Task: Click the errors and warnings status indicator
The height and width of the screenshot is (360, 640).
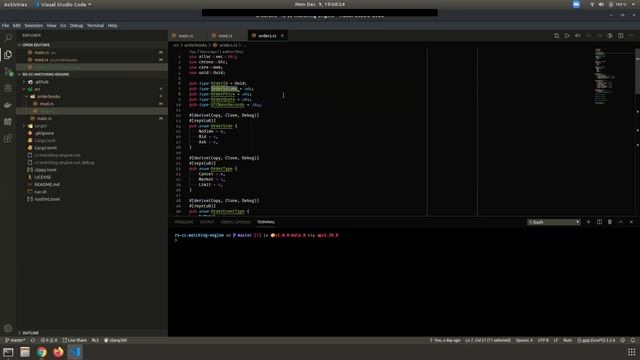Action: [49, 340]
